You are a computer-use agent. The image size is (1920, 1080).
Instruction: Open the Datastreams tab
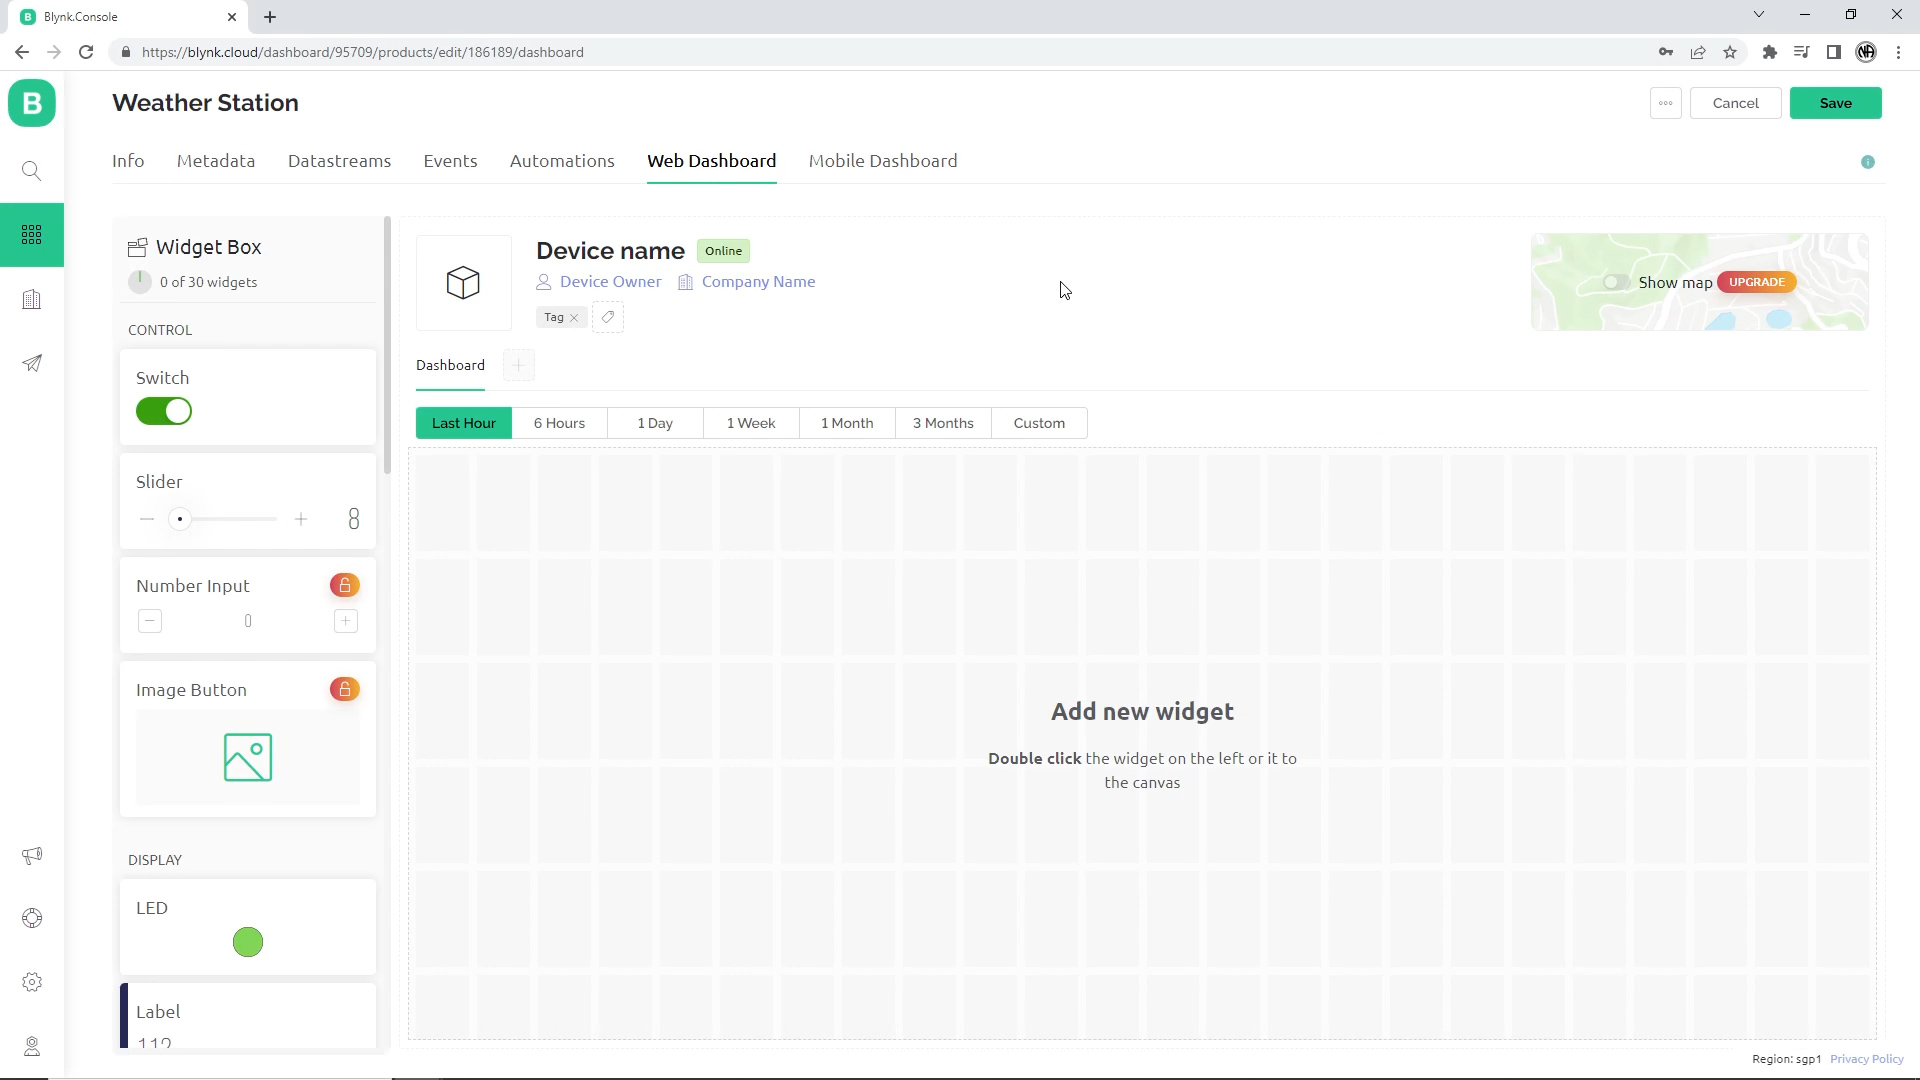point(339,161)
